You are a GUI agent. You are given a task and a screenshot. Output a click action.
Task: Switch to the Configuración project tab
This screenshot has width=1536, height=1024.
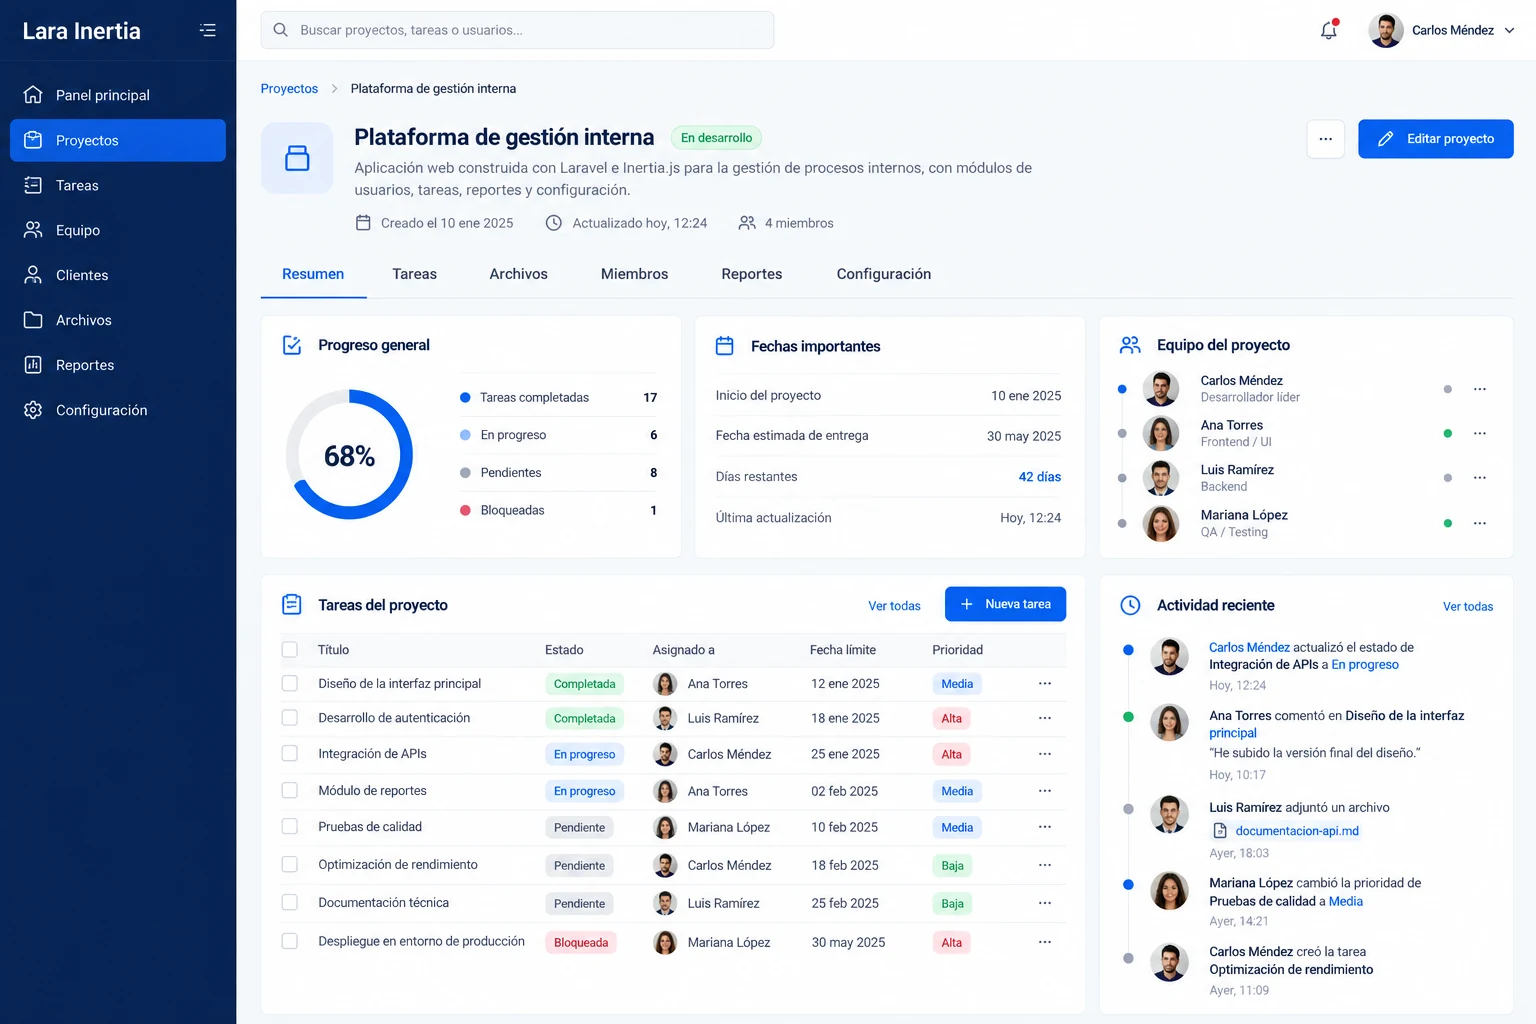(x=884, y=274)
